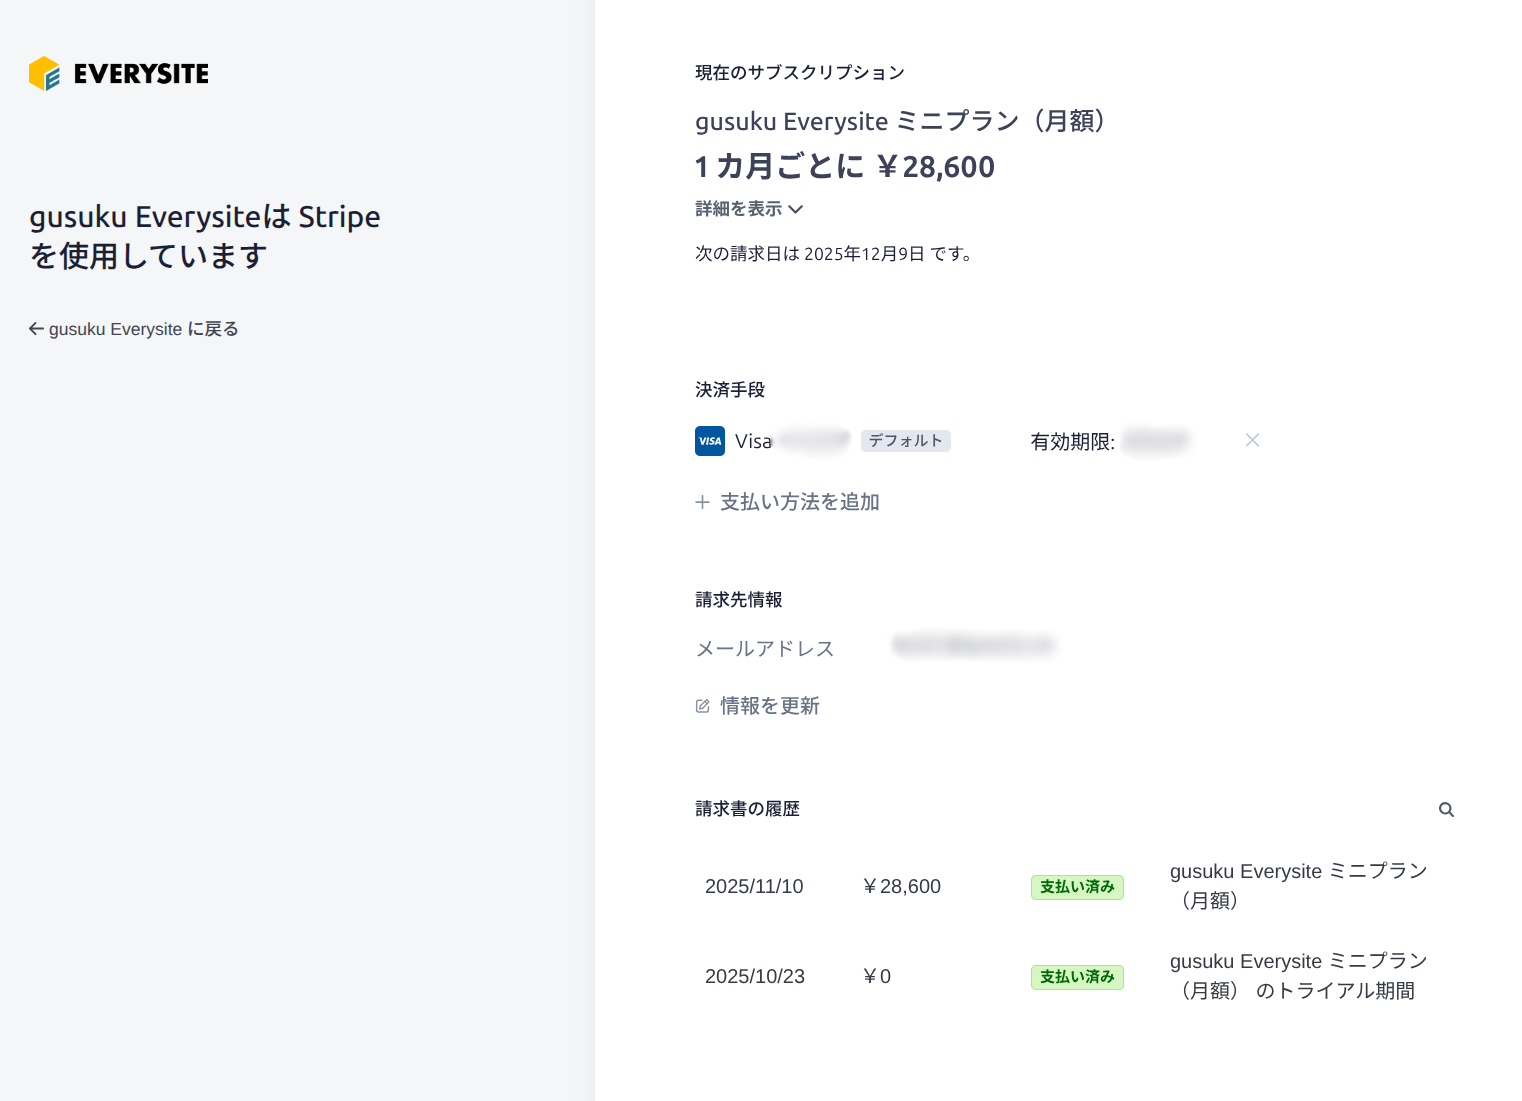Image resolution: width=1522 pixels, height=1101 pixels.
Task: Click the '次の請求日は 2025年12月9日' text
Action: (x=834, y=254)
